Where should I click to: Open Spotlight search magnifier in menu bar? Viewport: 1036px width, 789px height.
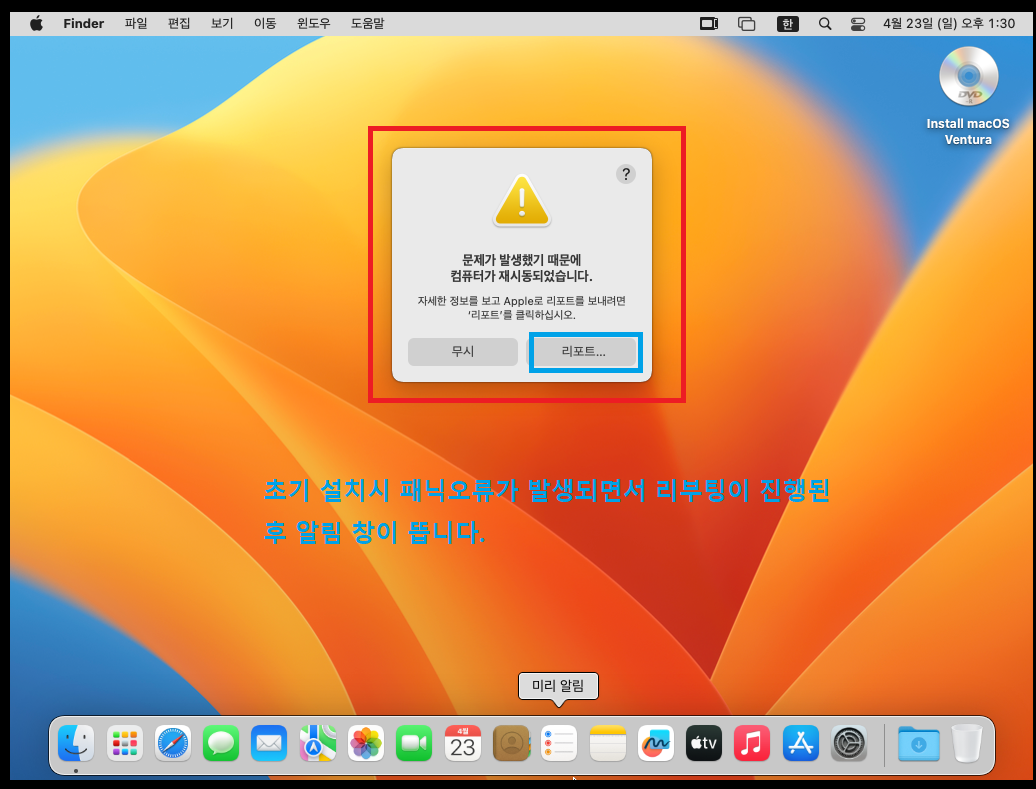point(825,24)
